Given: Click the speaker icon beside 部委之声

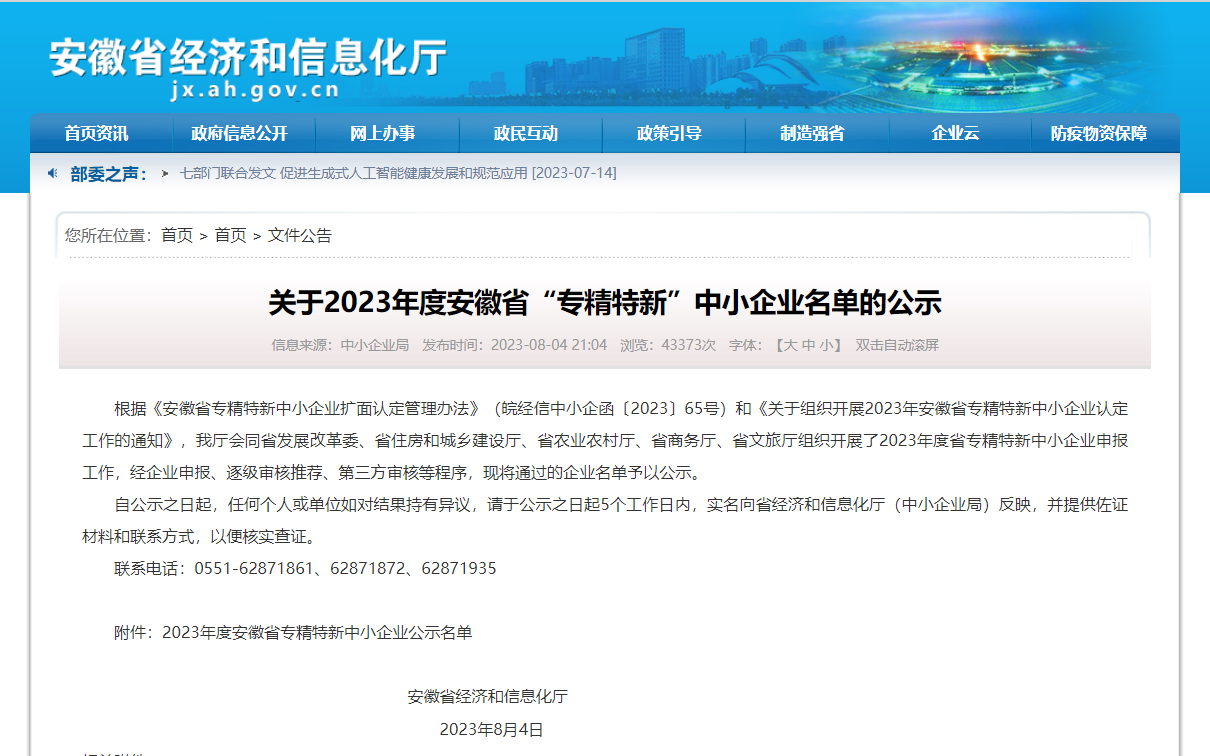Looking at the screenshot, I should [x=53, y=173].
